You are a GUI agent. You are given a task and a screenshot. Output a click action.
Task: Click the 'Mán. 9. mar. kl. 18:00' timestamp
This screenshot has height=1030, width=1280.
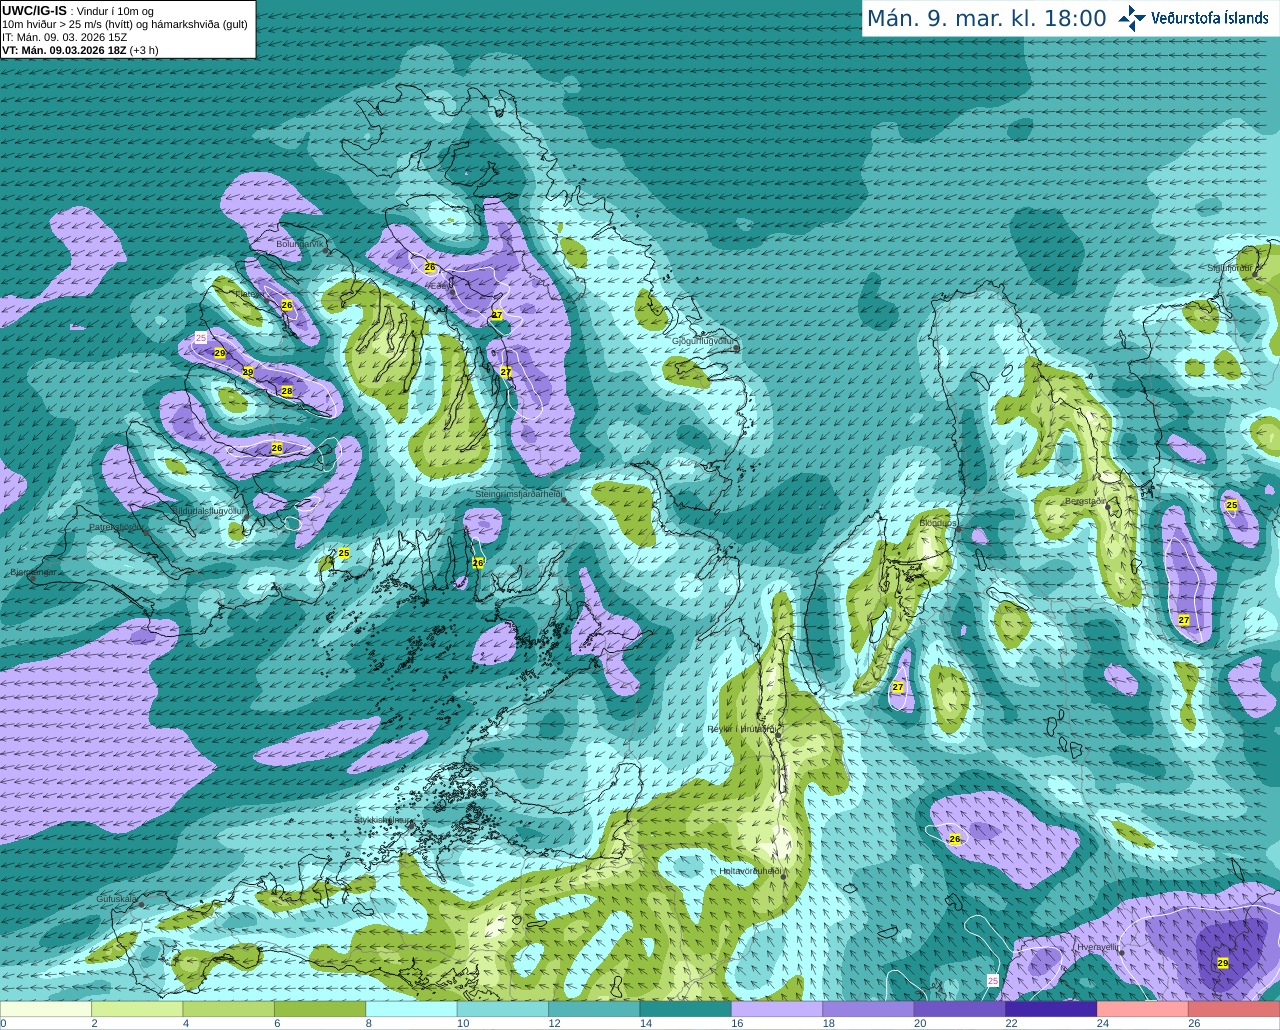click(x=986, y=18)
